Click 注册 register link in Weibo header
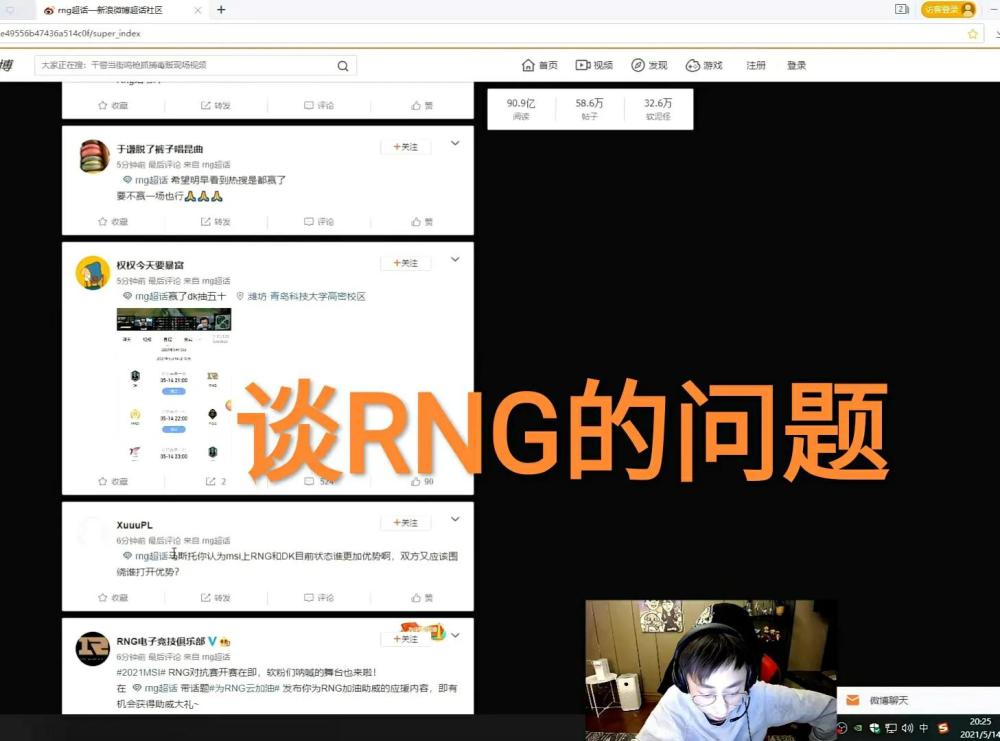This screenshot has width=1000, height=741. pyautogui.click(x=756, y=65)
